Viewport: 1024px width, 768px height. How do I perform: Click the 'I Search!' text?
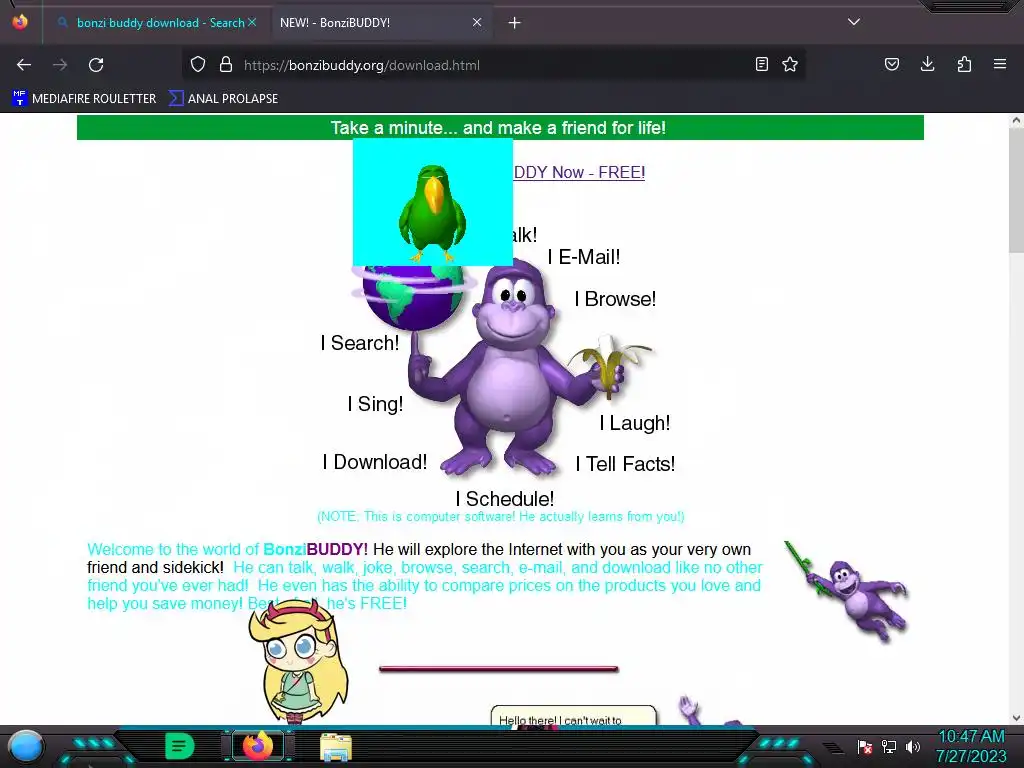pyautogui.click(x=360, y=342)
